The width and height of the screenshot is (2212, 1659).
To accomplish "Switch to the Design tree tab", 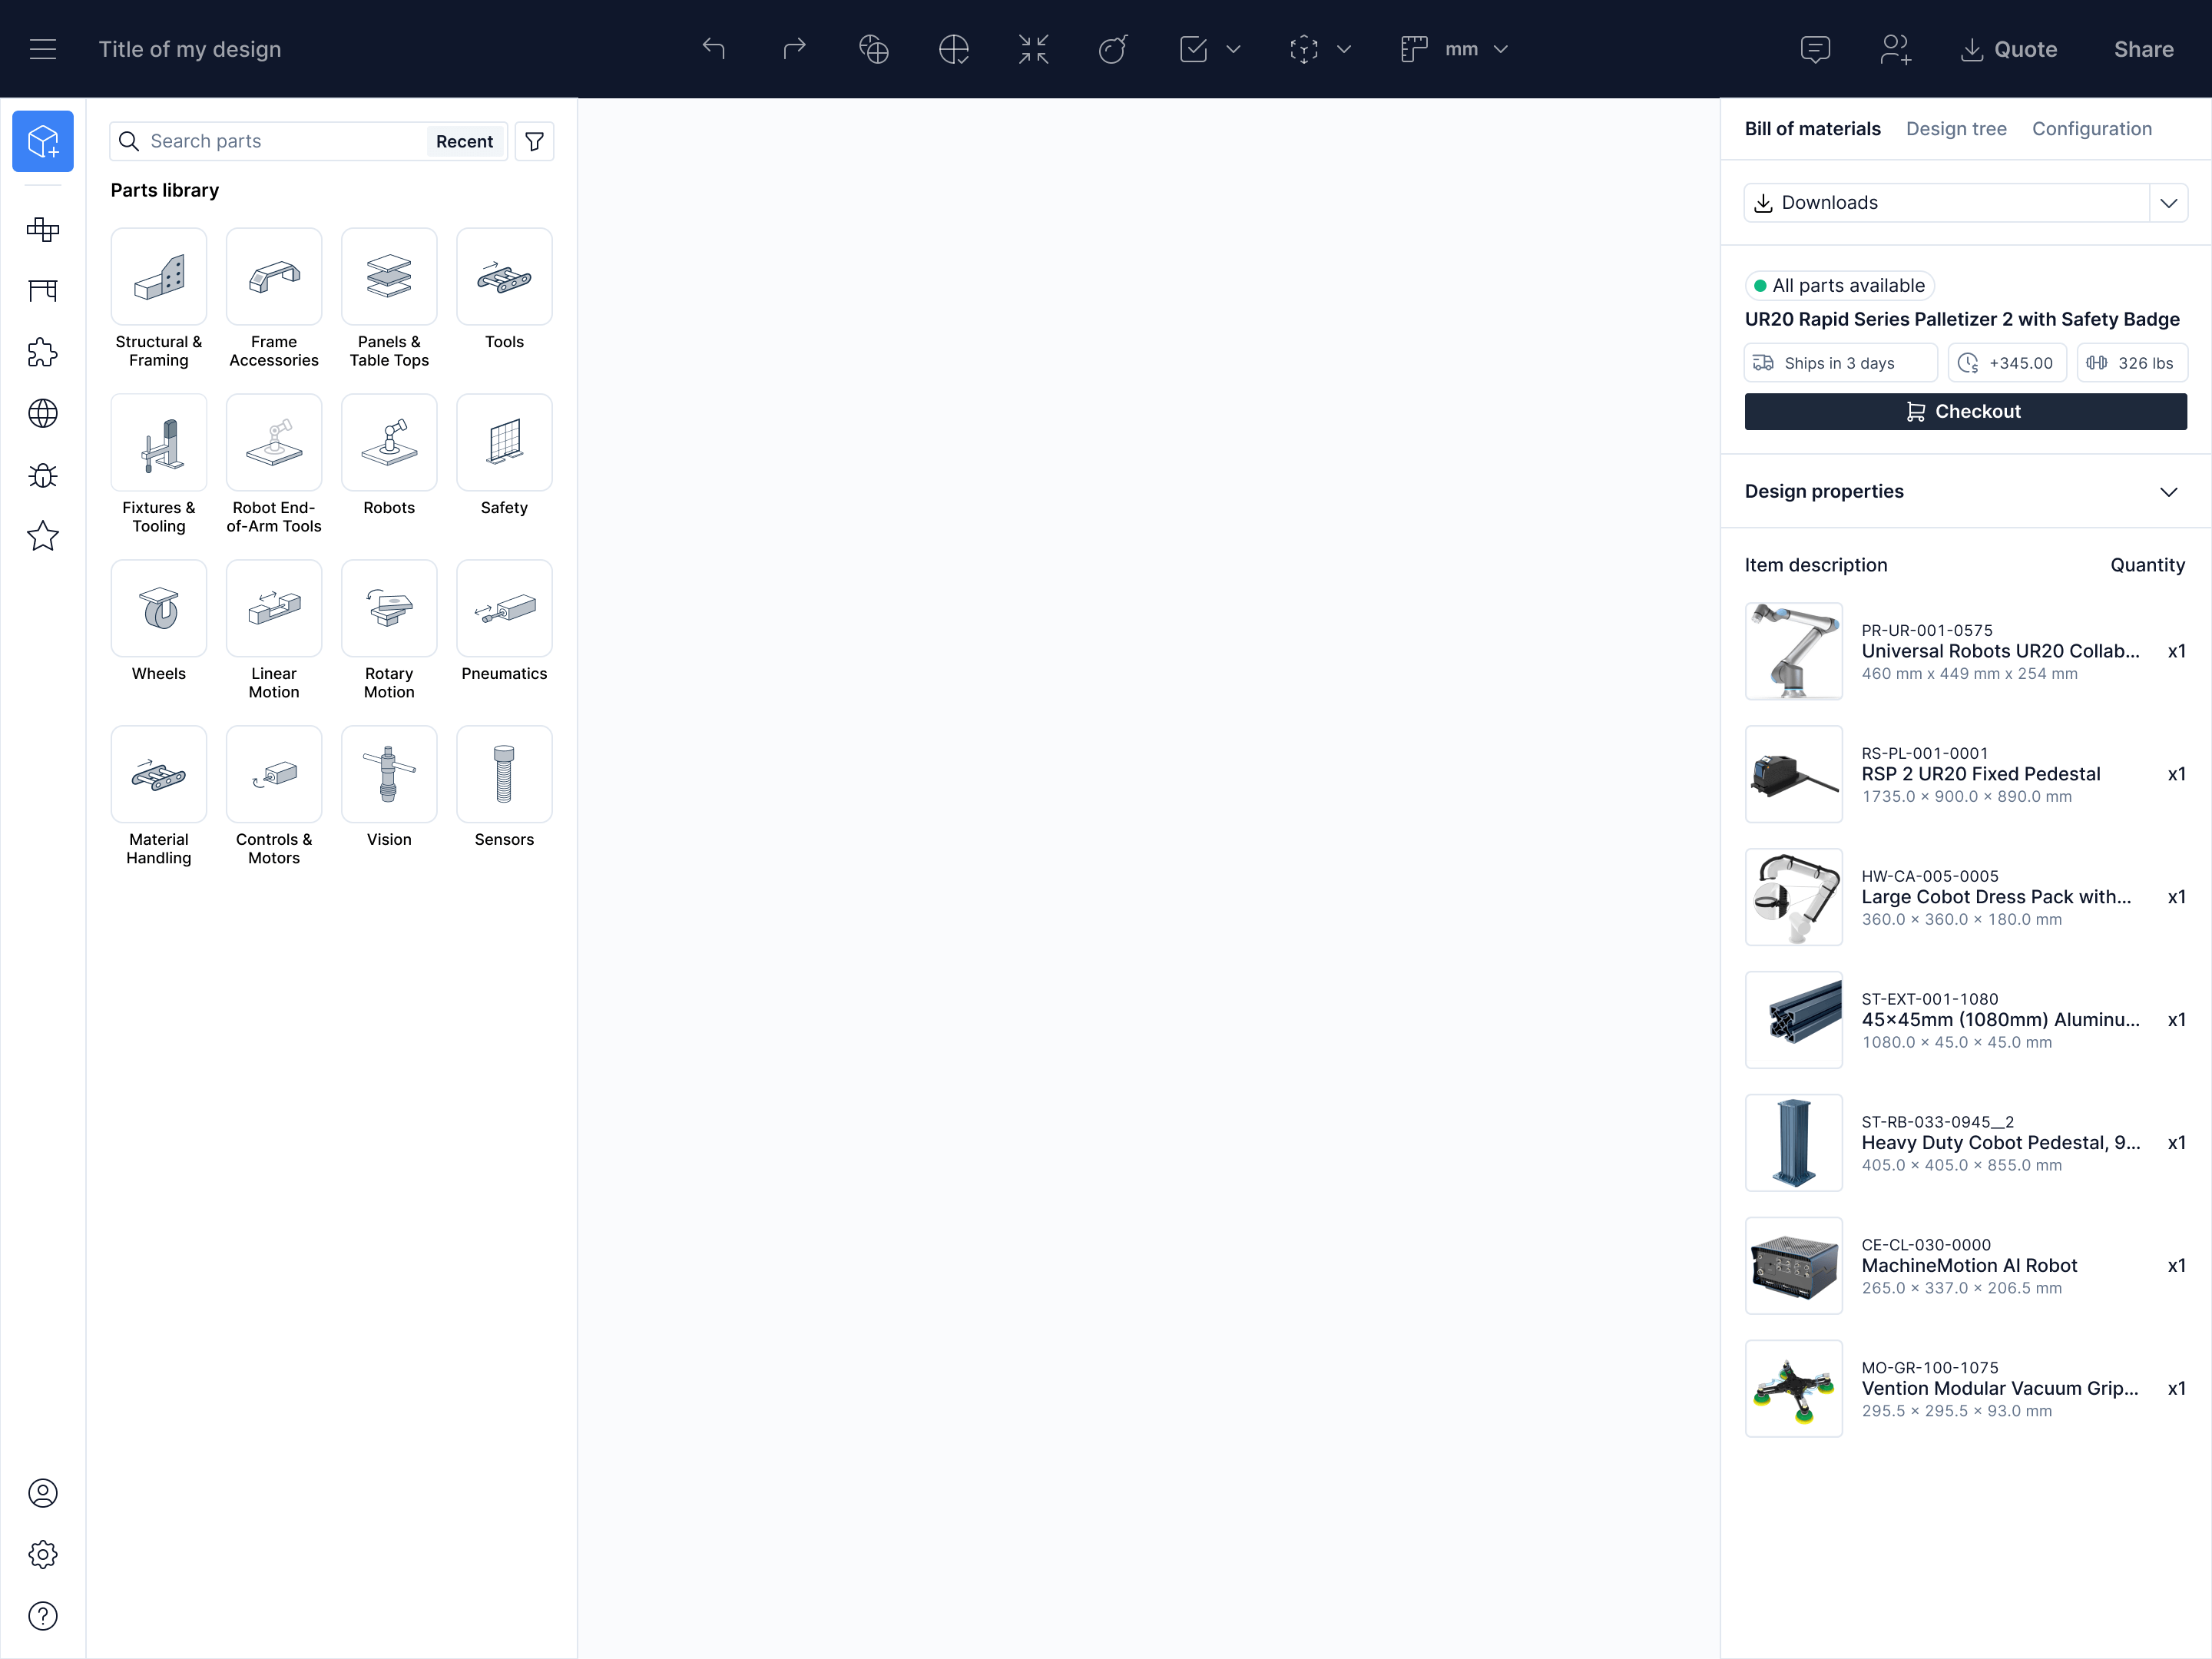I will click(1955, 128).
